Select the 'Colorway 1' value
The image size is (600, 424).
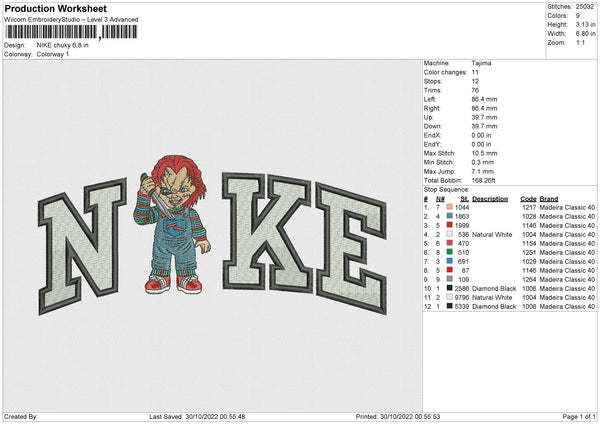[x=53, y=54]
